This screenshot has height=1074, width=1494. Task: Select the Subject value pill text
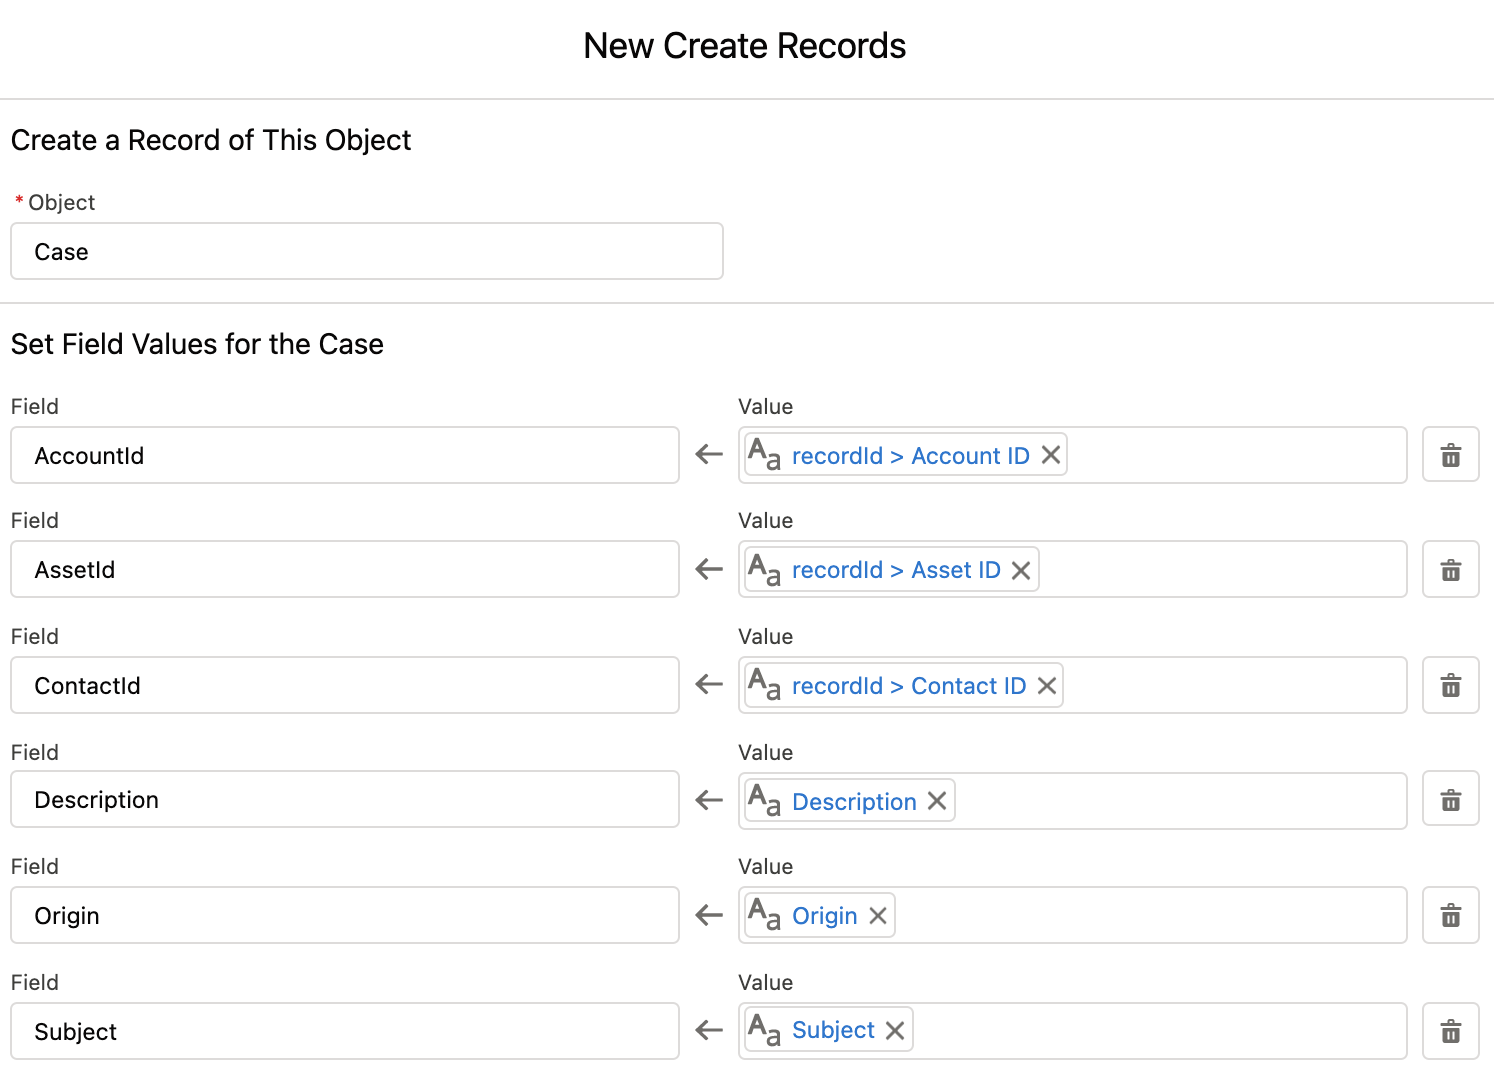coord(832,1030)
